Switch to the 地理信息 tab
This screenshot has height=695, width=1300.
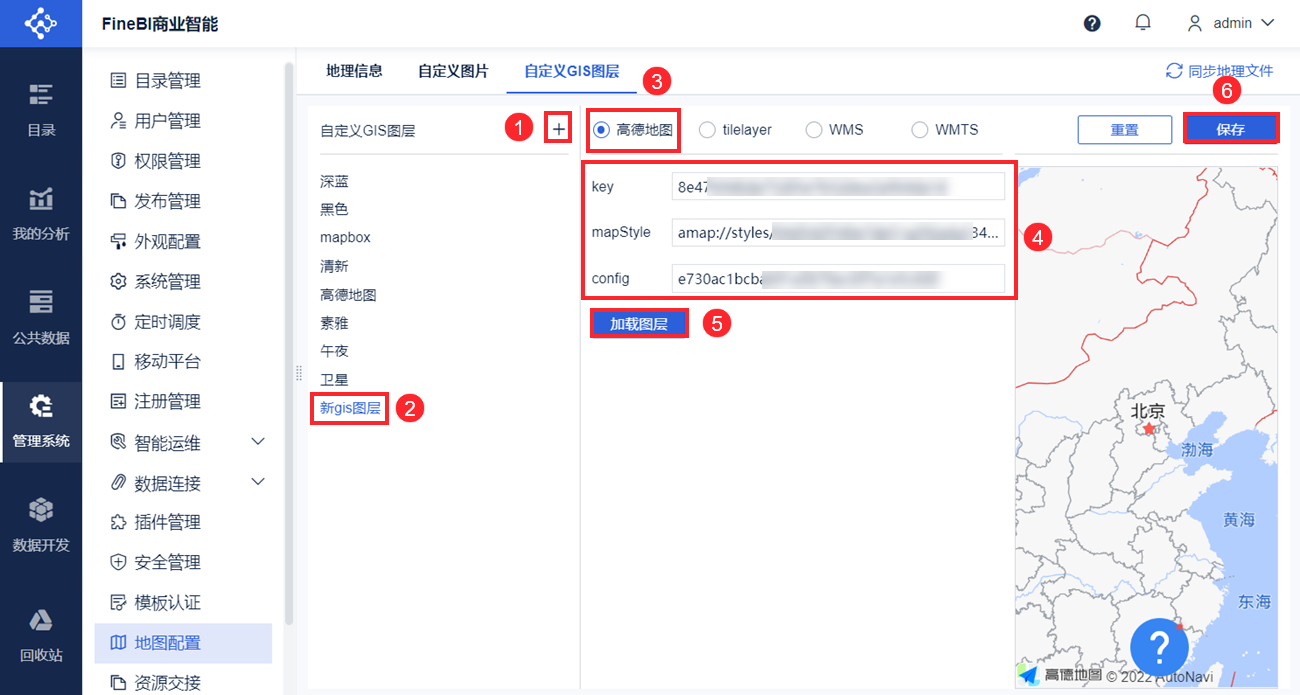click(x=354, y=71)
